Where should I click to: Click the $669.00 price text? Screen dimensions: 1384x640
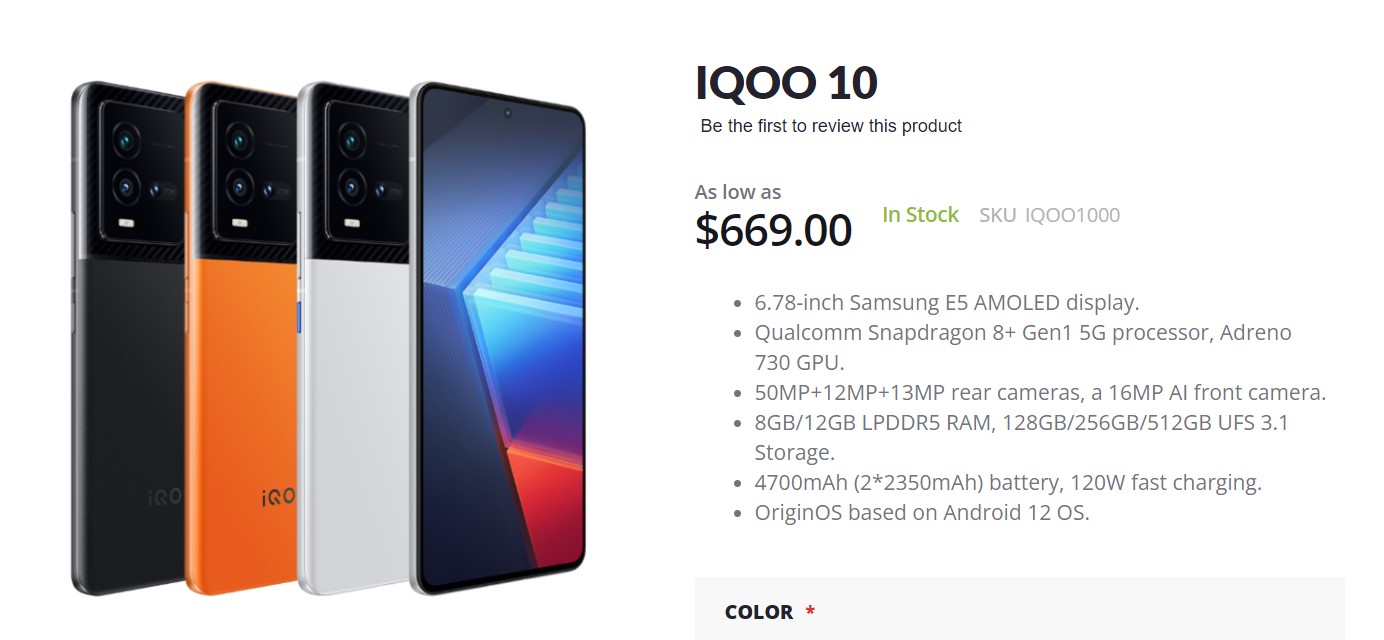click(772, 229)
